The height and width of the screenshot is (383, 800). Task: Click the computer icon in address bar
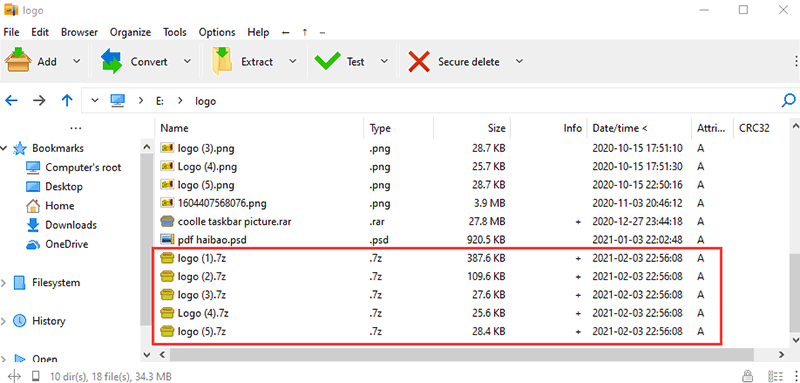pyautogui.click(x=118, y=100)
